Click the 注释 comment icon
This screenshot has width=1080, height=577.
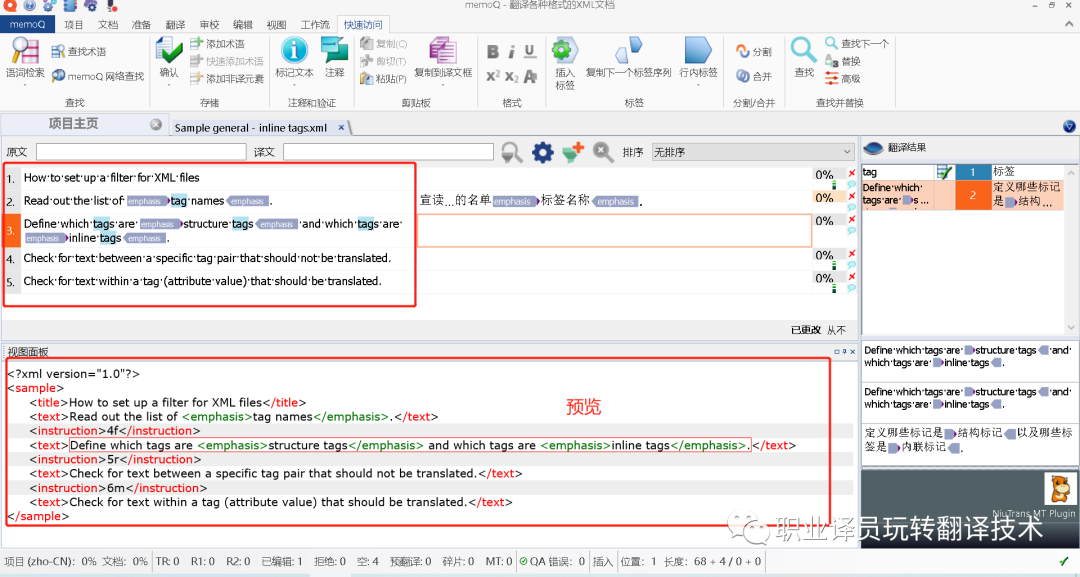(x=335, y=51)
